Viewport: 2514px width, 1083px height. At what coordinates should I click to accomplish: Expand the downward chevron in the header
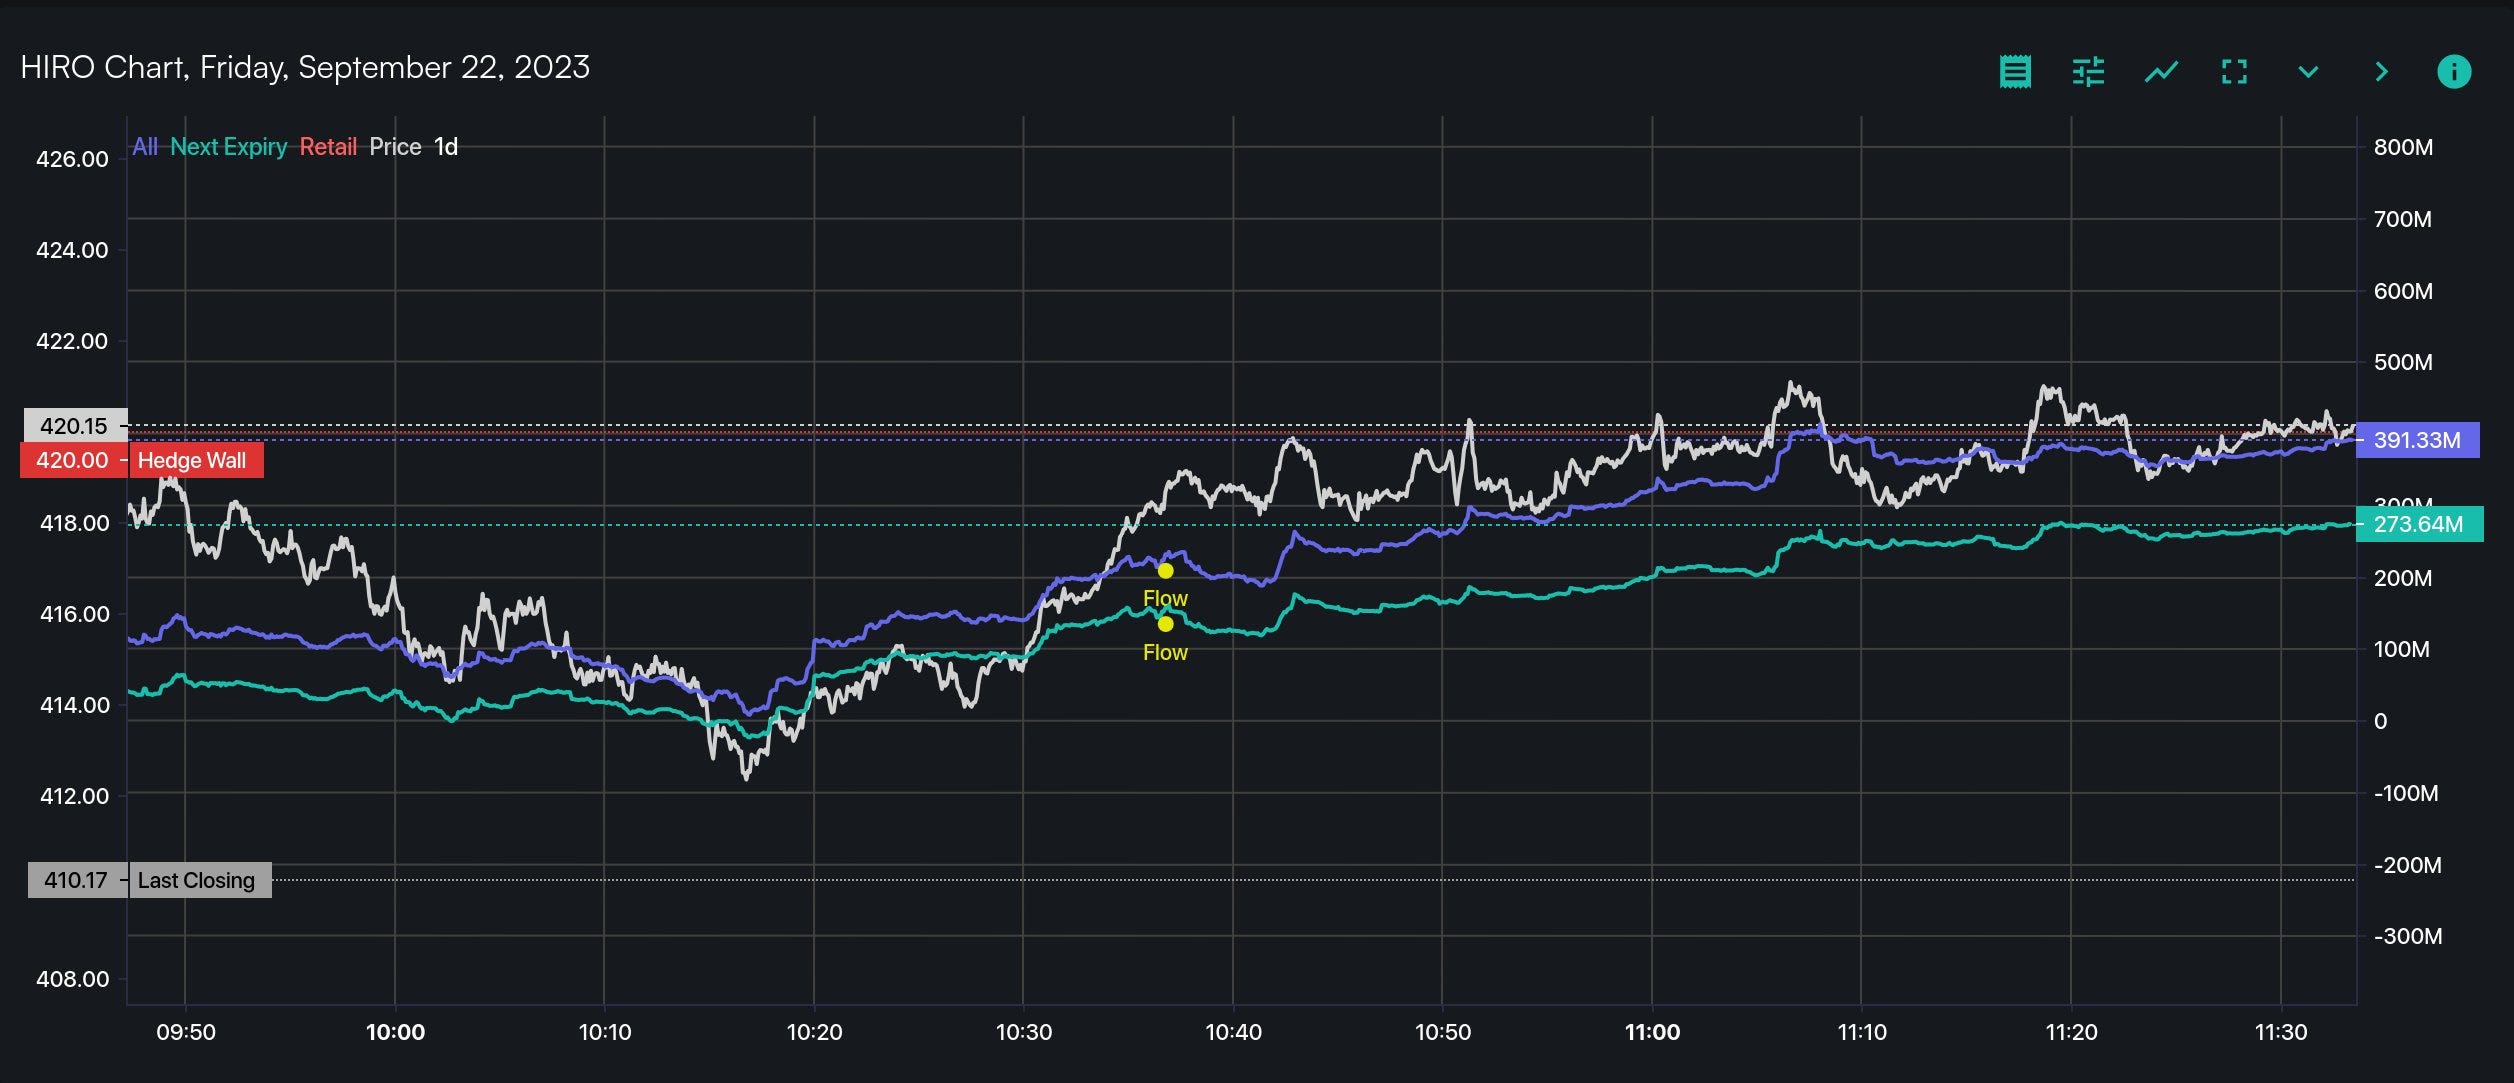[x=2308, y=72]
